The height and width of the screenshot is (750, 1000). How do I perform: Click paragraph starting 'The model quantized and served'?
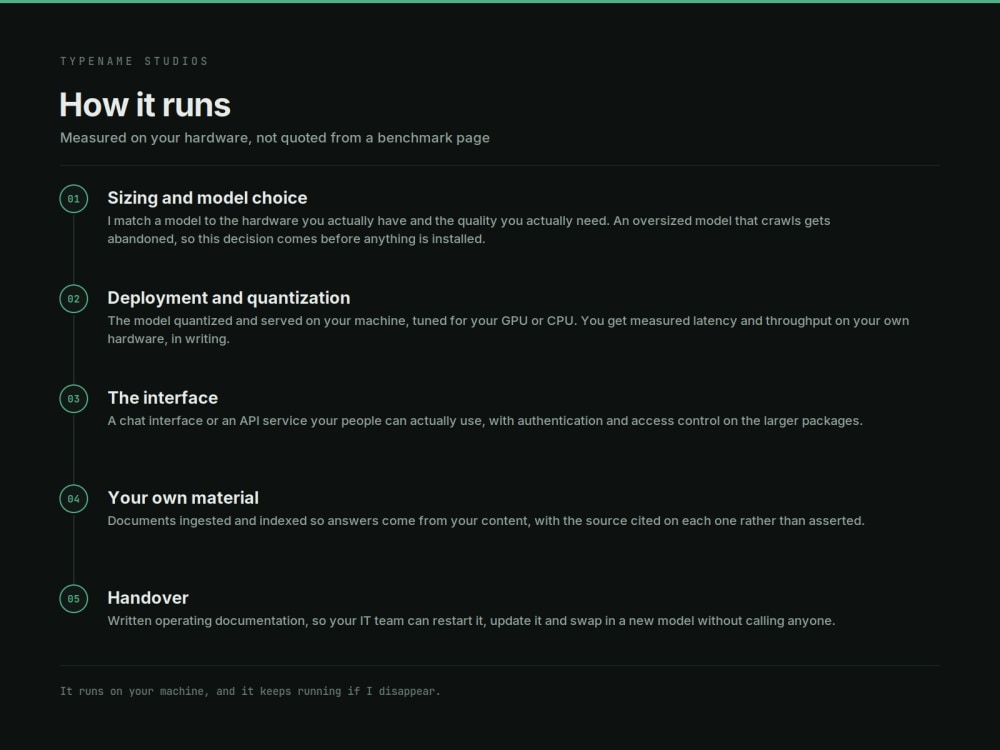[508, 330]
